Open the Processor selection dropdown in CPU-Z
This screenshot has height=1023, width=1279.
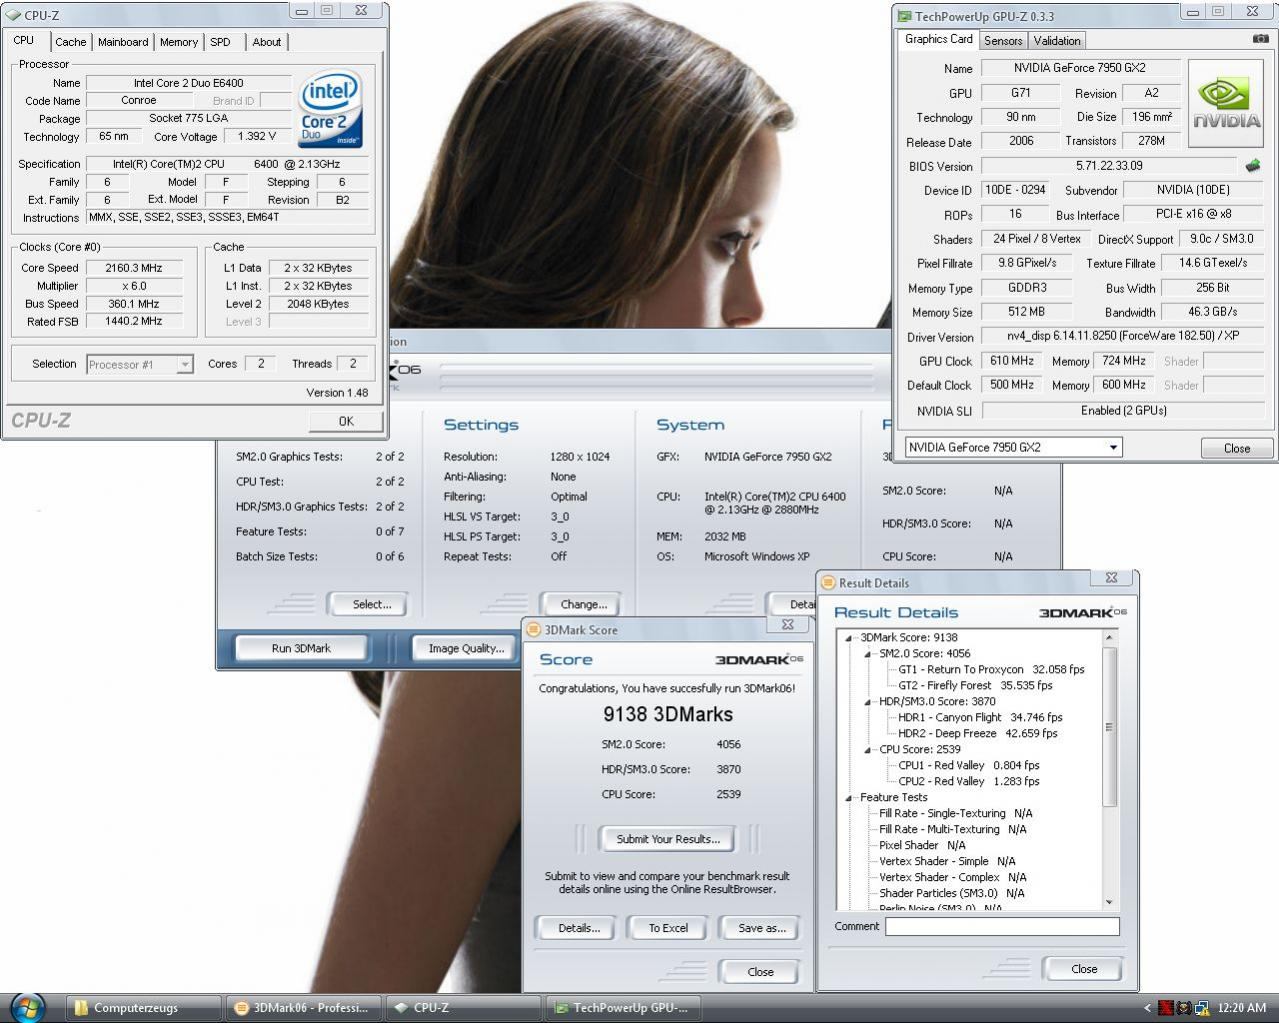pyautogui.click(x=184, y=364)
